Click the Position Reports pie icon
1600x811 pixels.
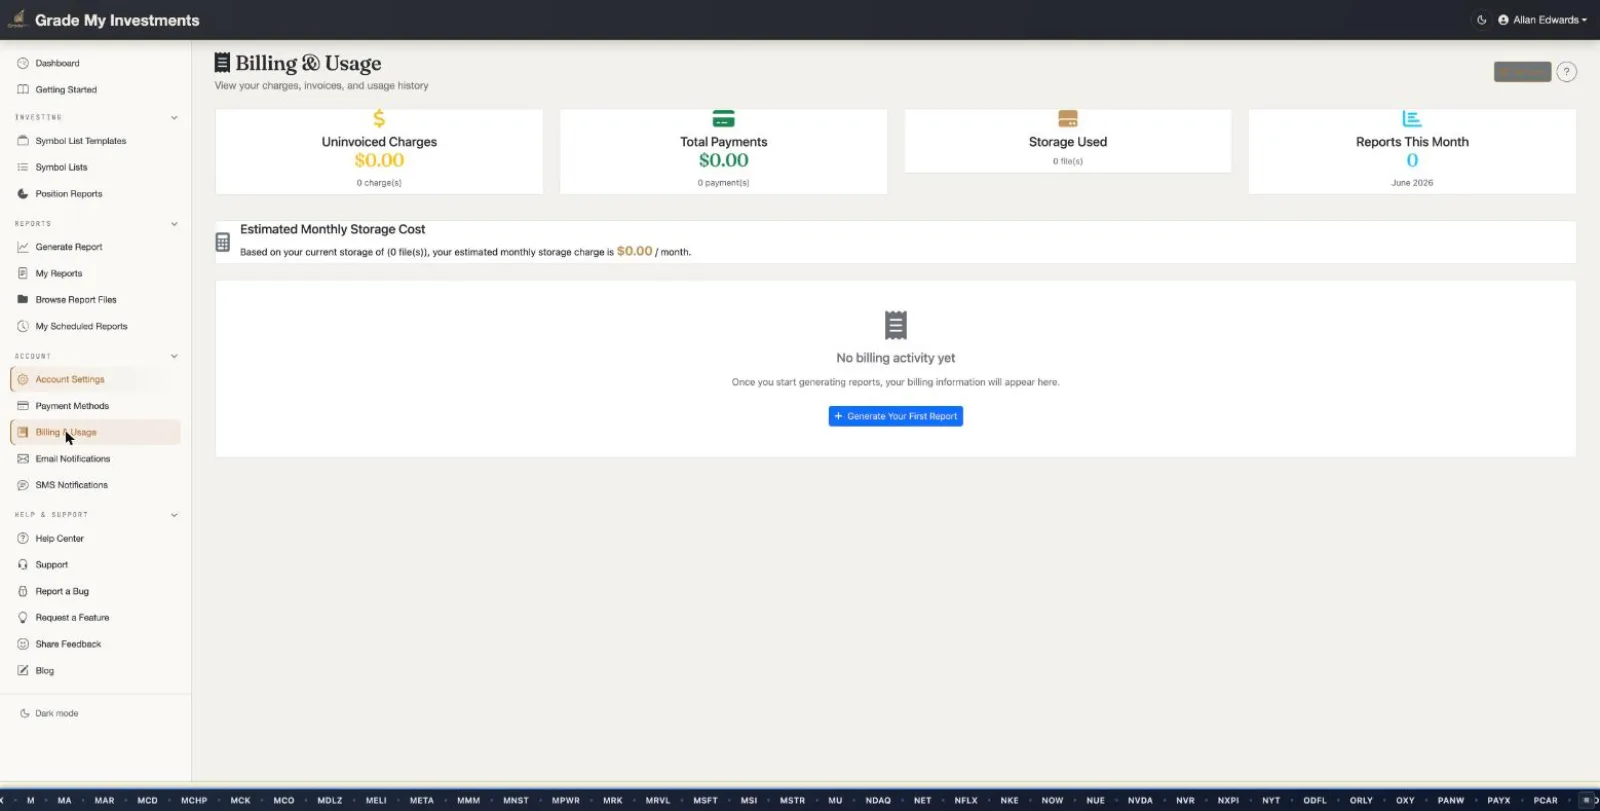tap(23, 194)
